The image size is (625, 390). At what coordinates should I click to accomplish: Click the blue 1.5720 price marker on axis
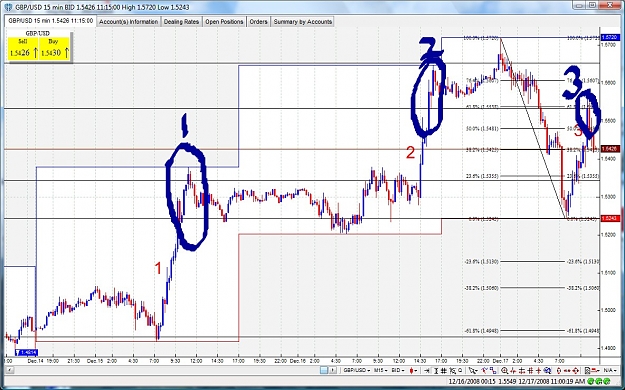[610, 37]
